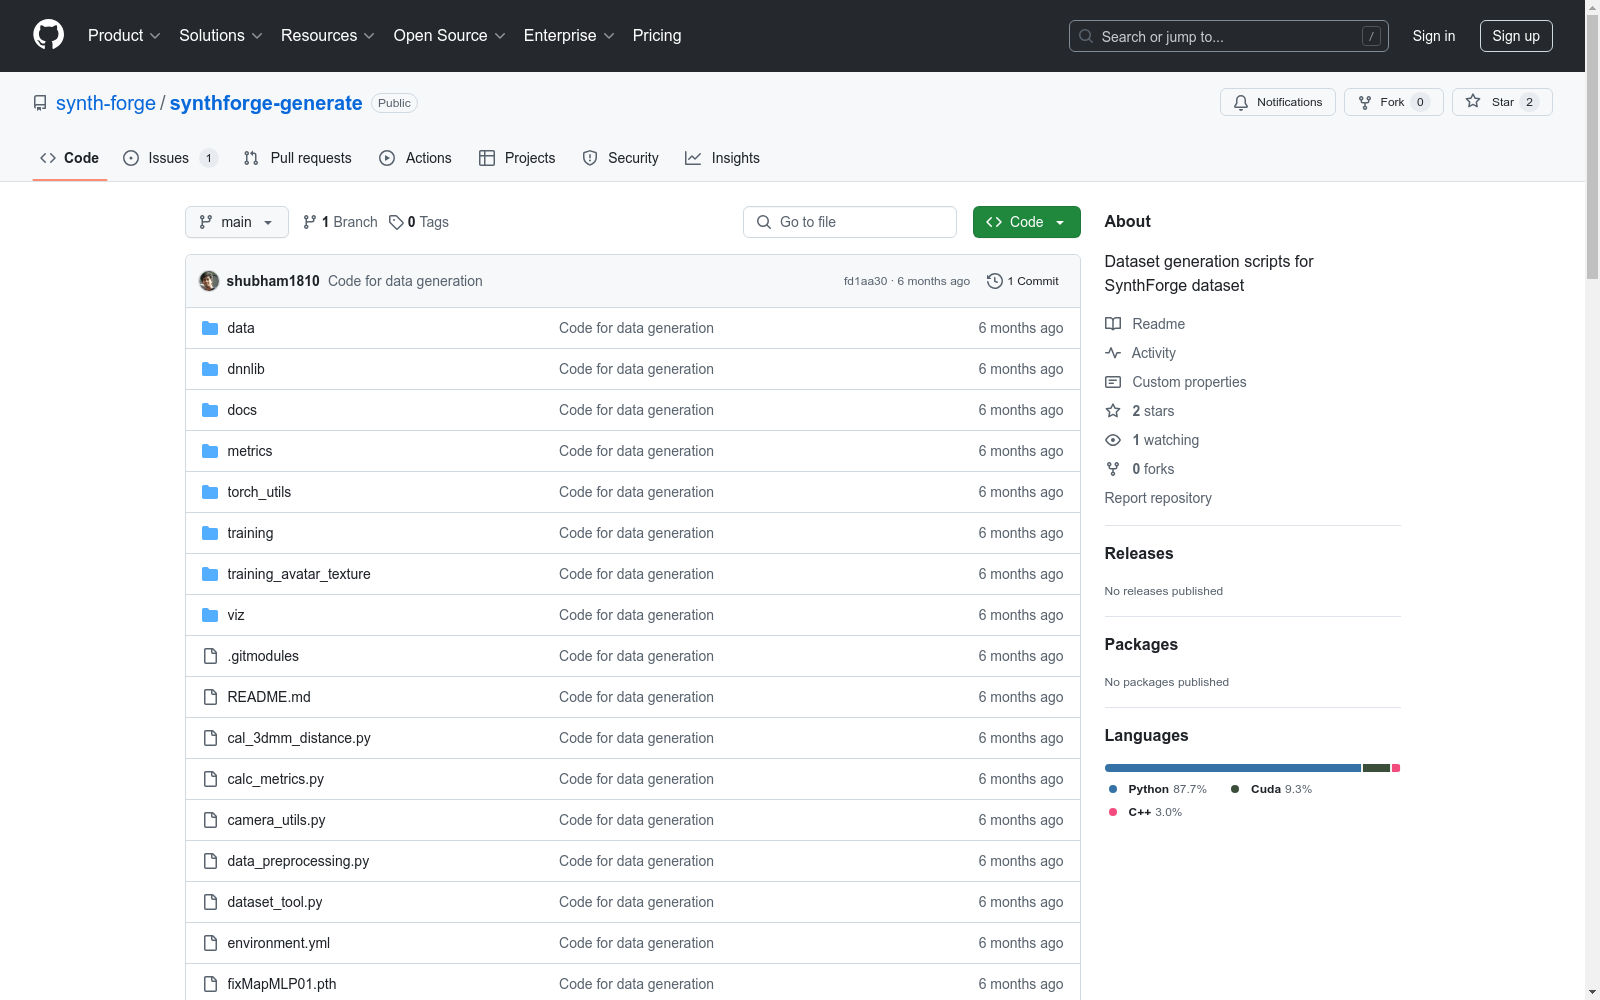Open the training_avatar_texture folder
The height and width of the screenshot is (1000, 1600).
point(299,574)
